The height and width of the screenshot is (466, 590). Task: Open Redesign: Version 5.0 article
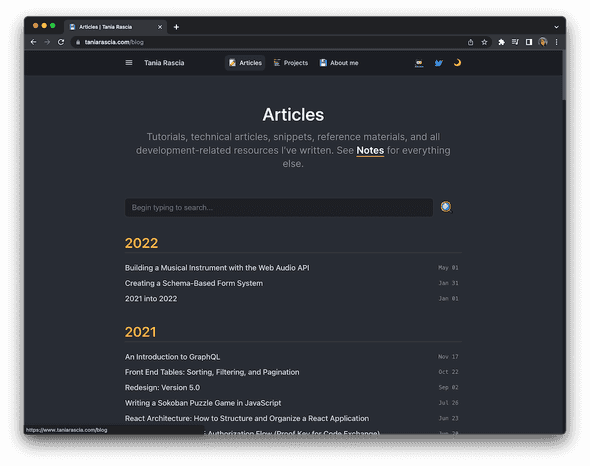point(162,387)
